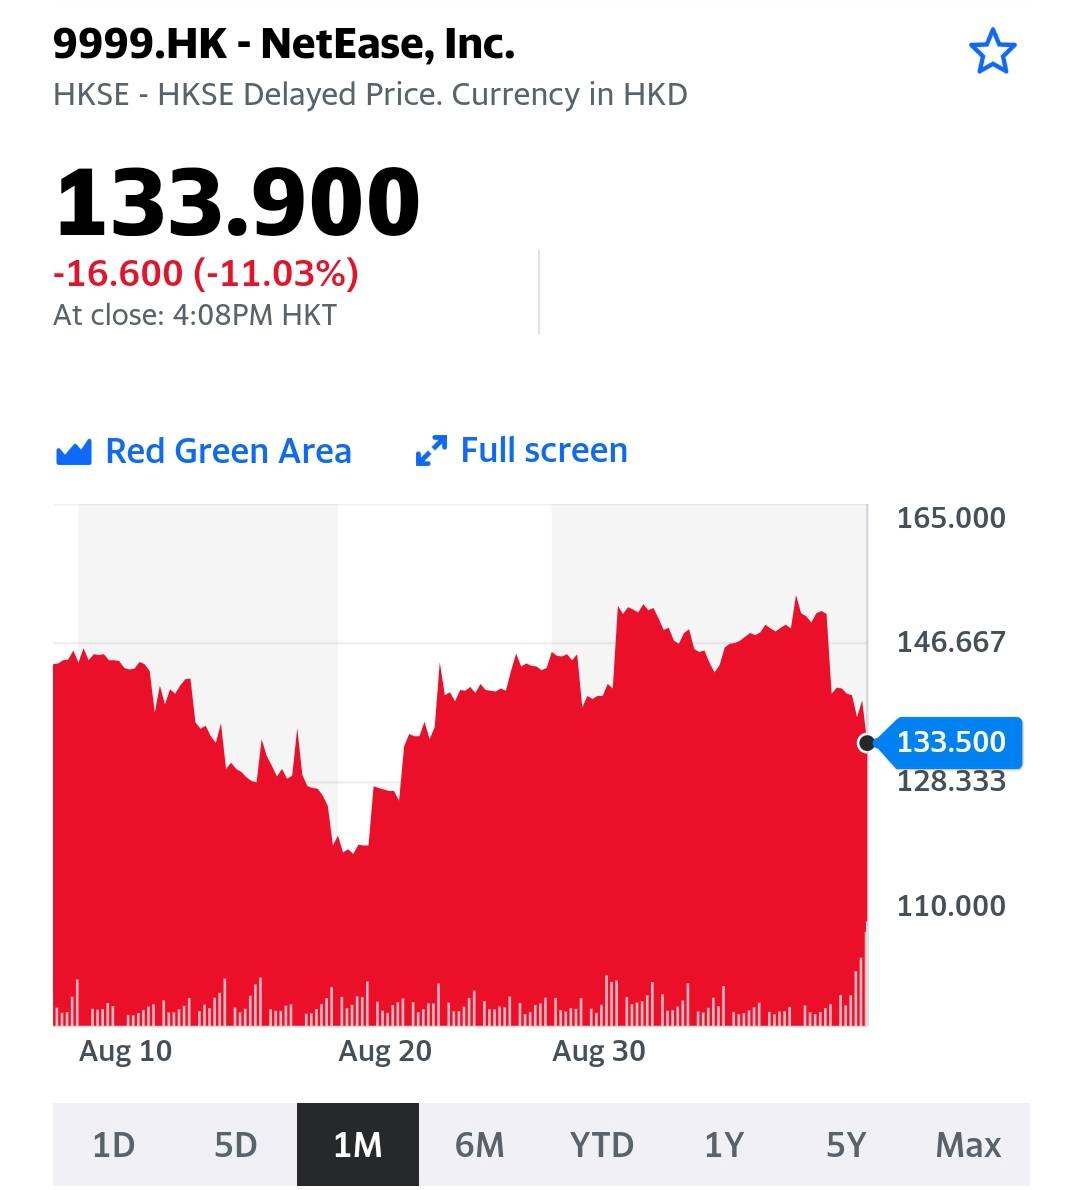Click the 133.900 closing price

point(238,202)
